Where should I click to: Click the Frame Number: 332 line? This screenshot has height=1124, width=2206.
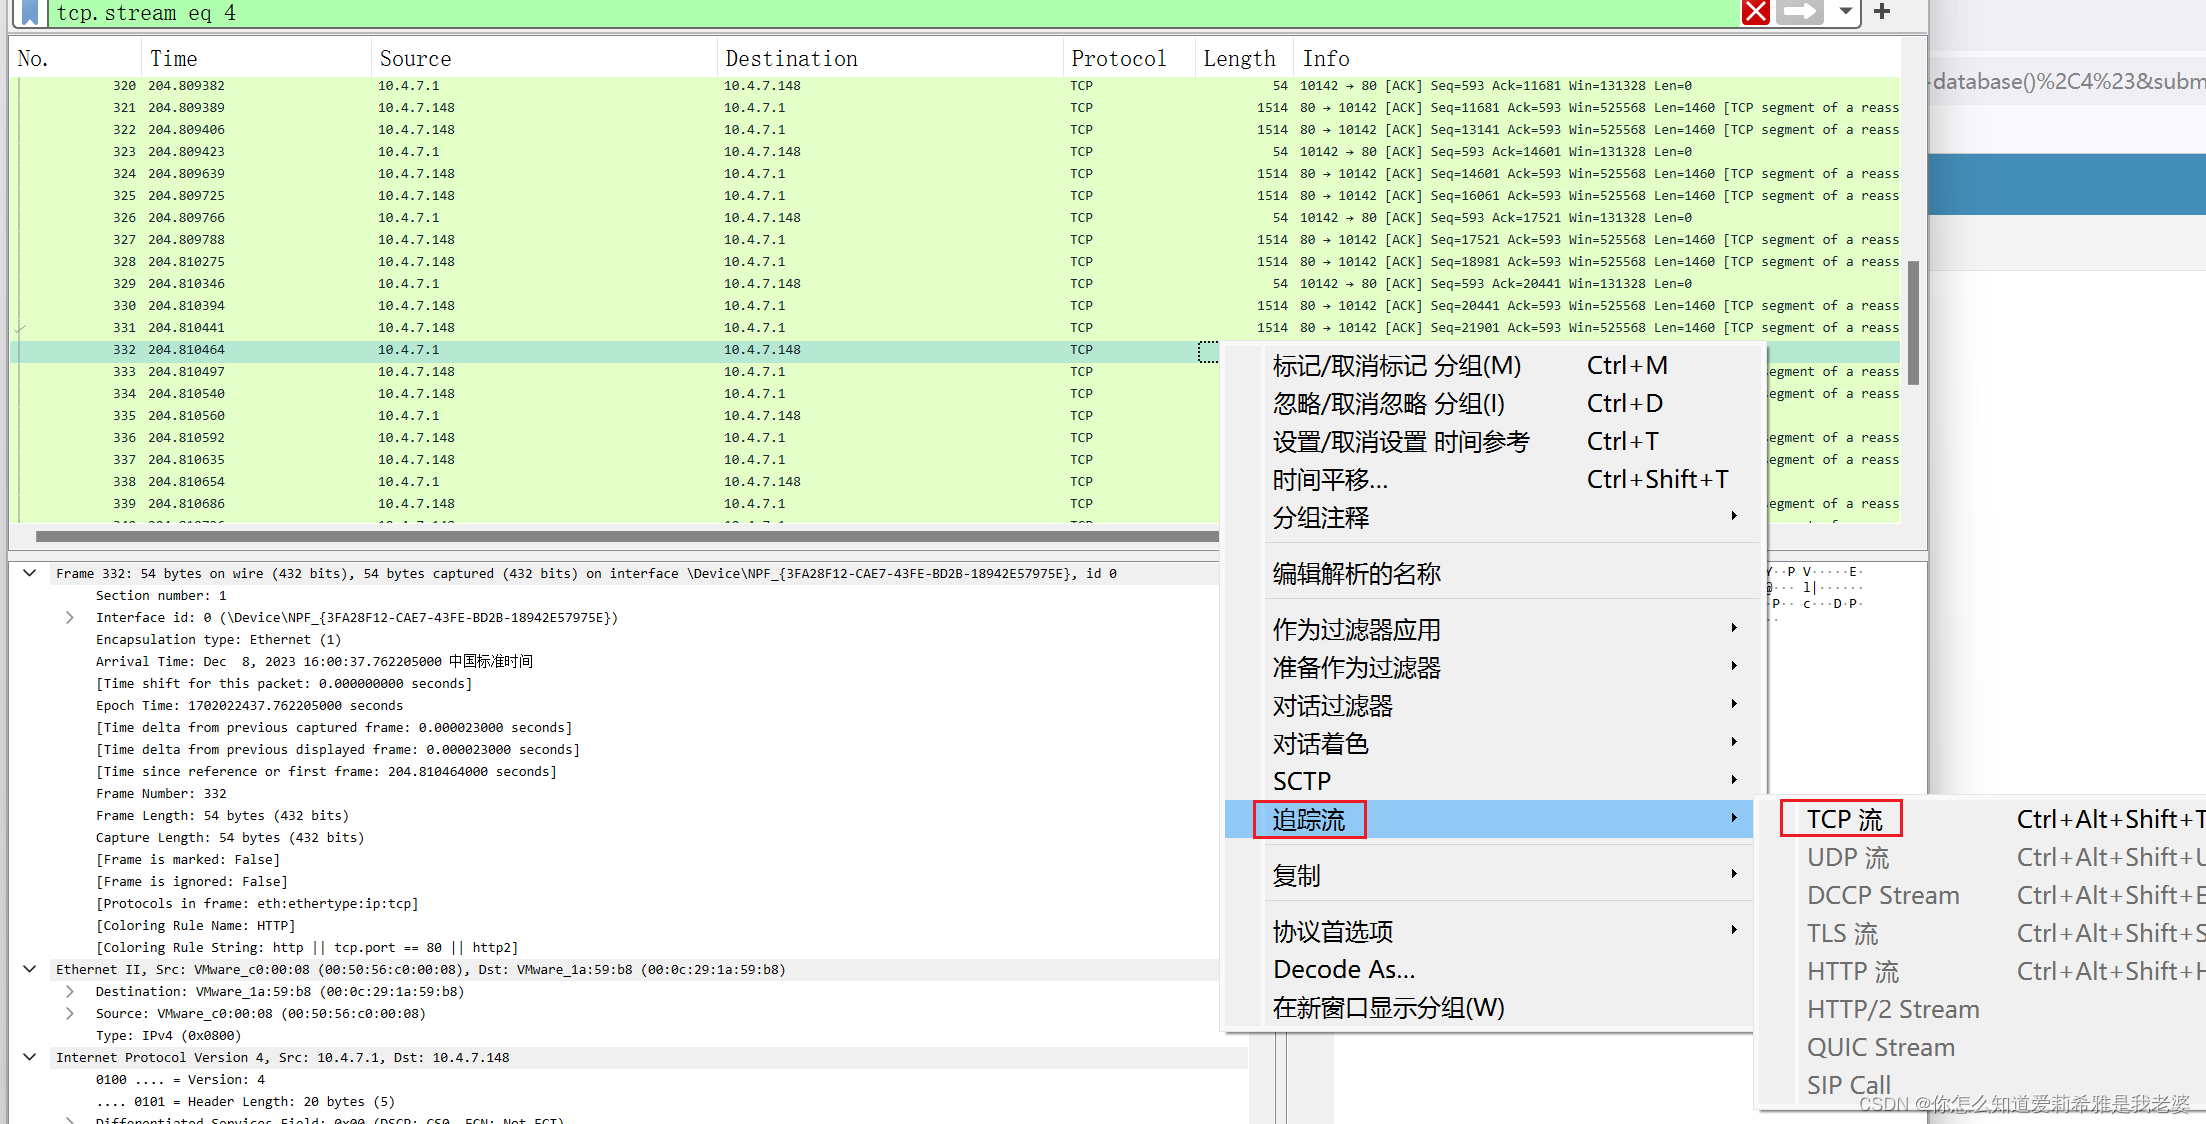click(x=161, y=794)
